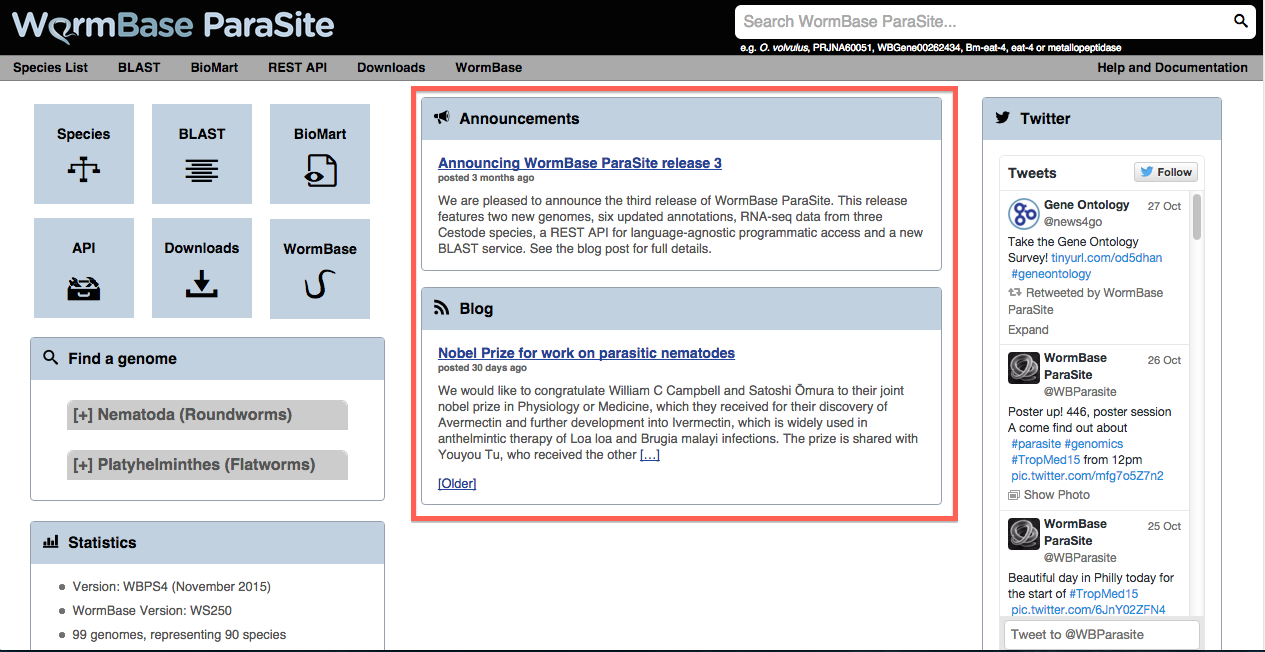Open the BioMart document icon tile

click(320, 153)
